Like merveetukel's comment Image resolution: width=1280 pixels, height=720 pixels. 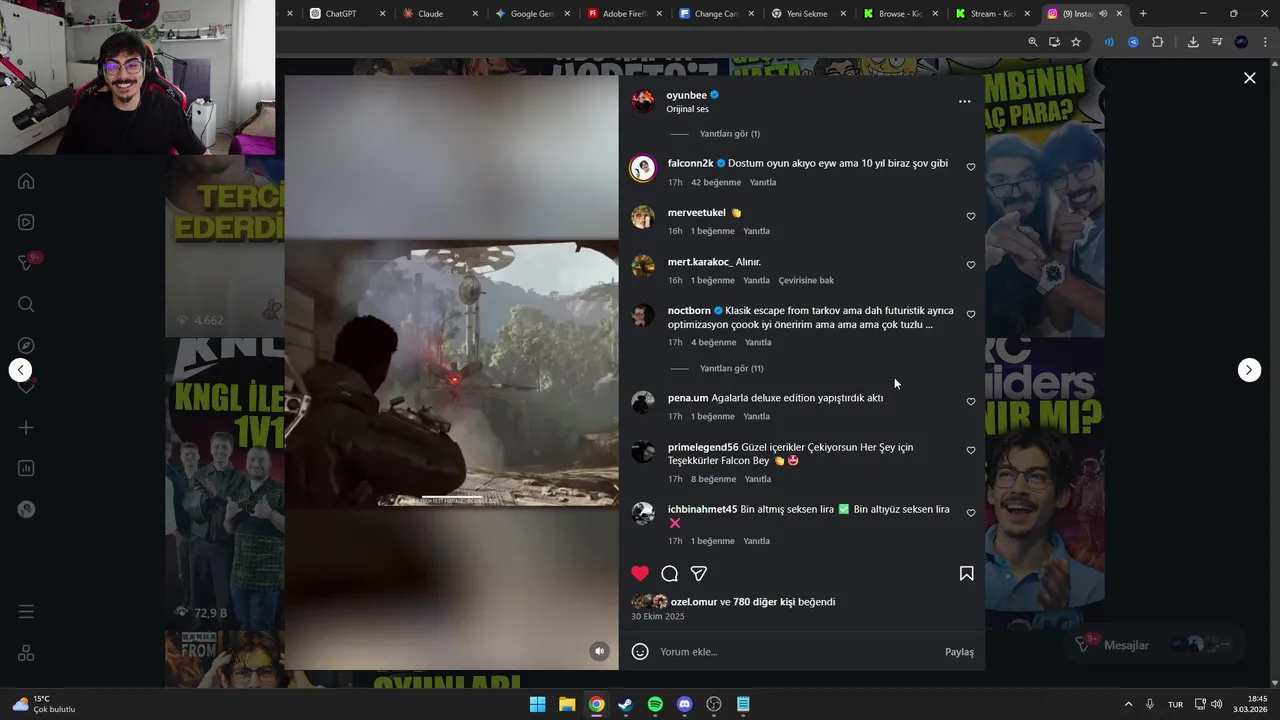[x=970, y=216]
